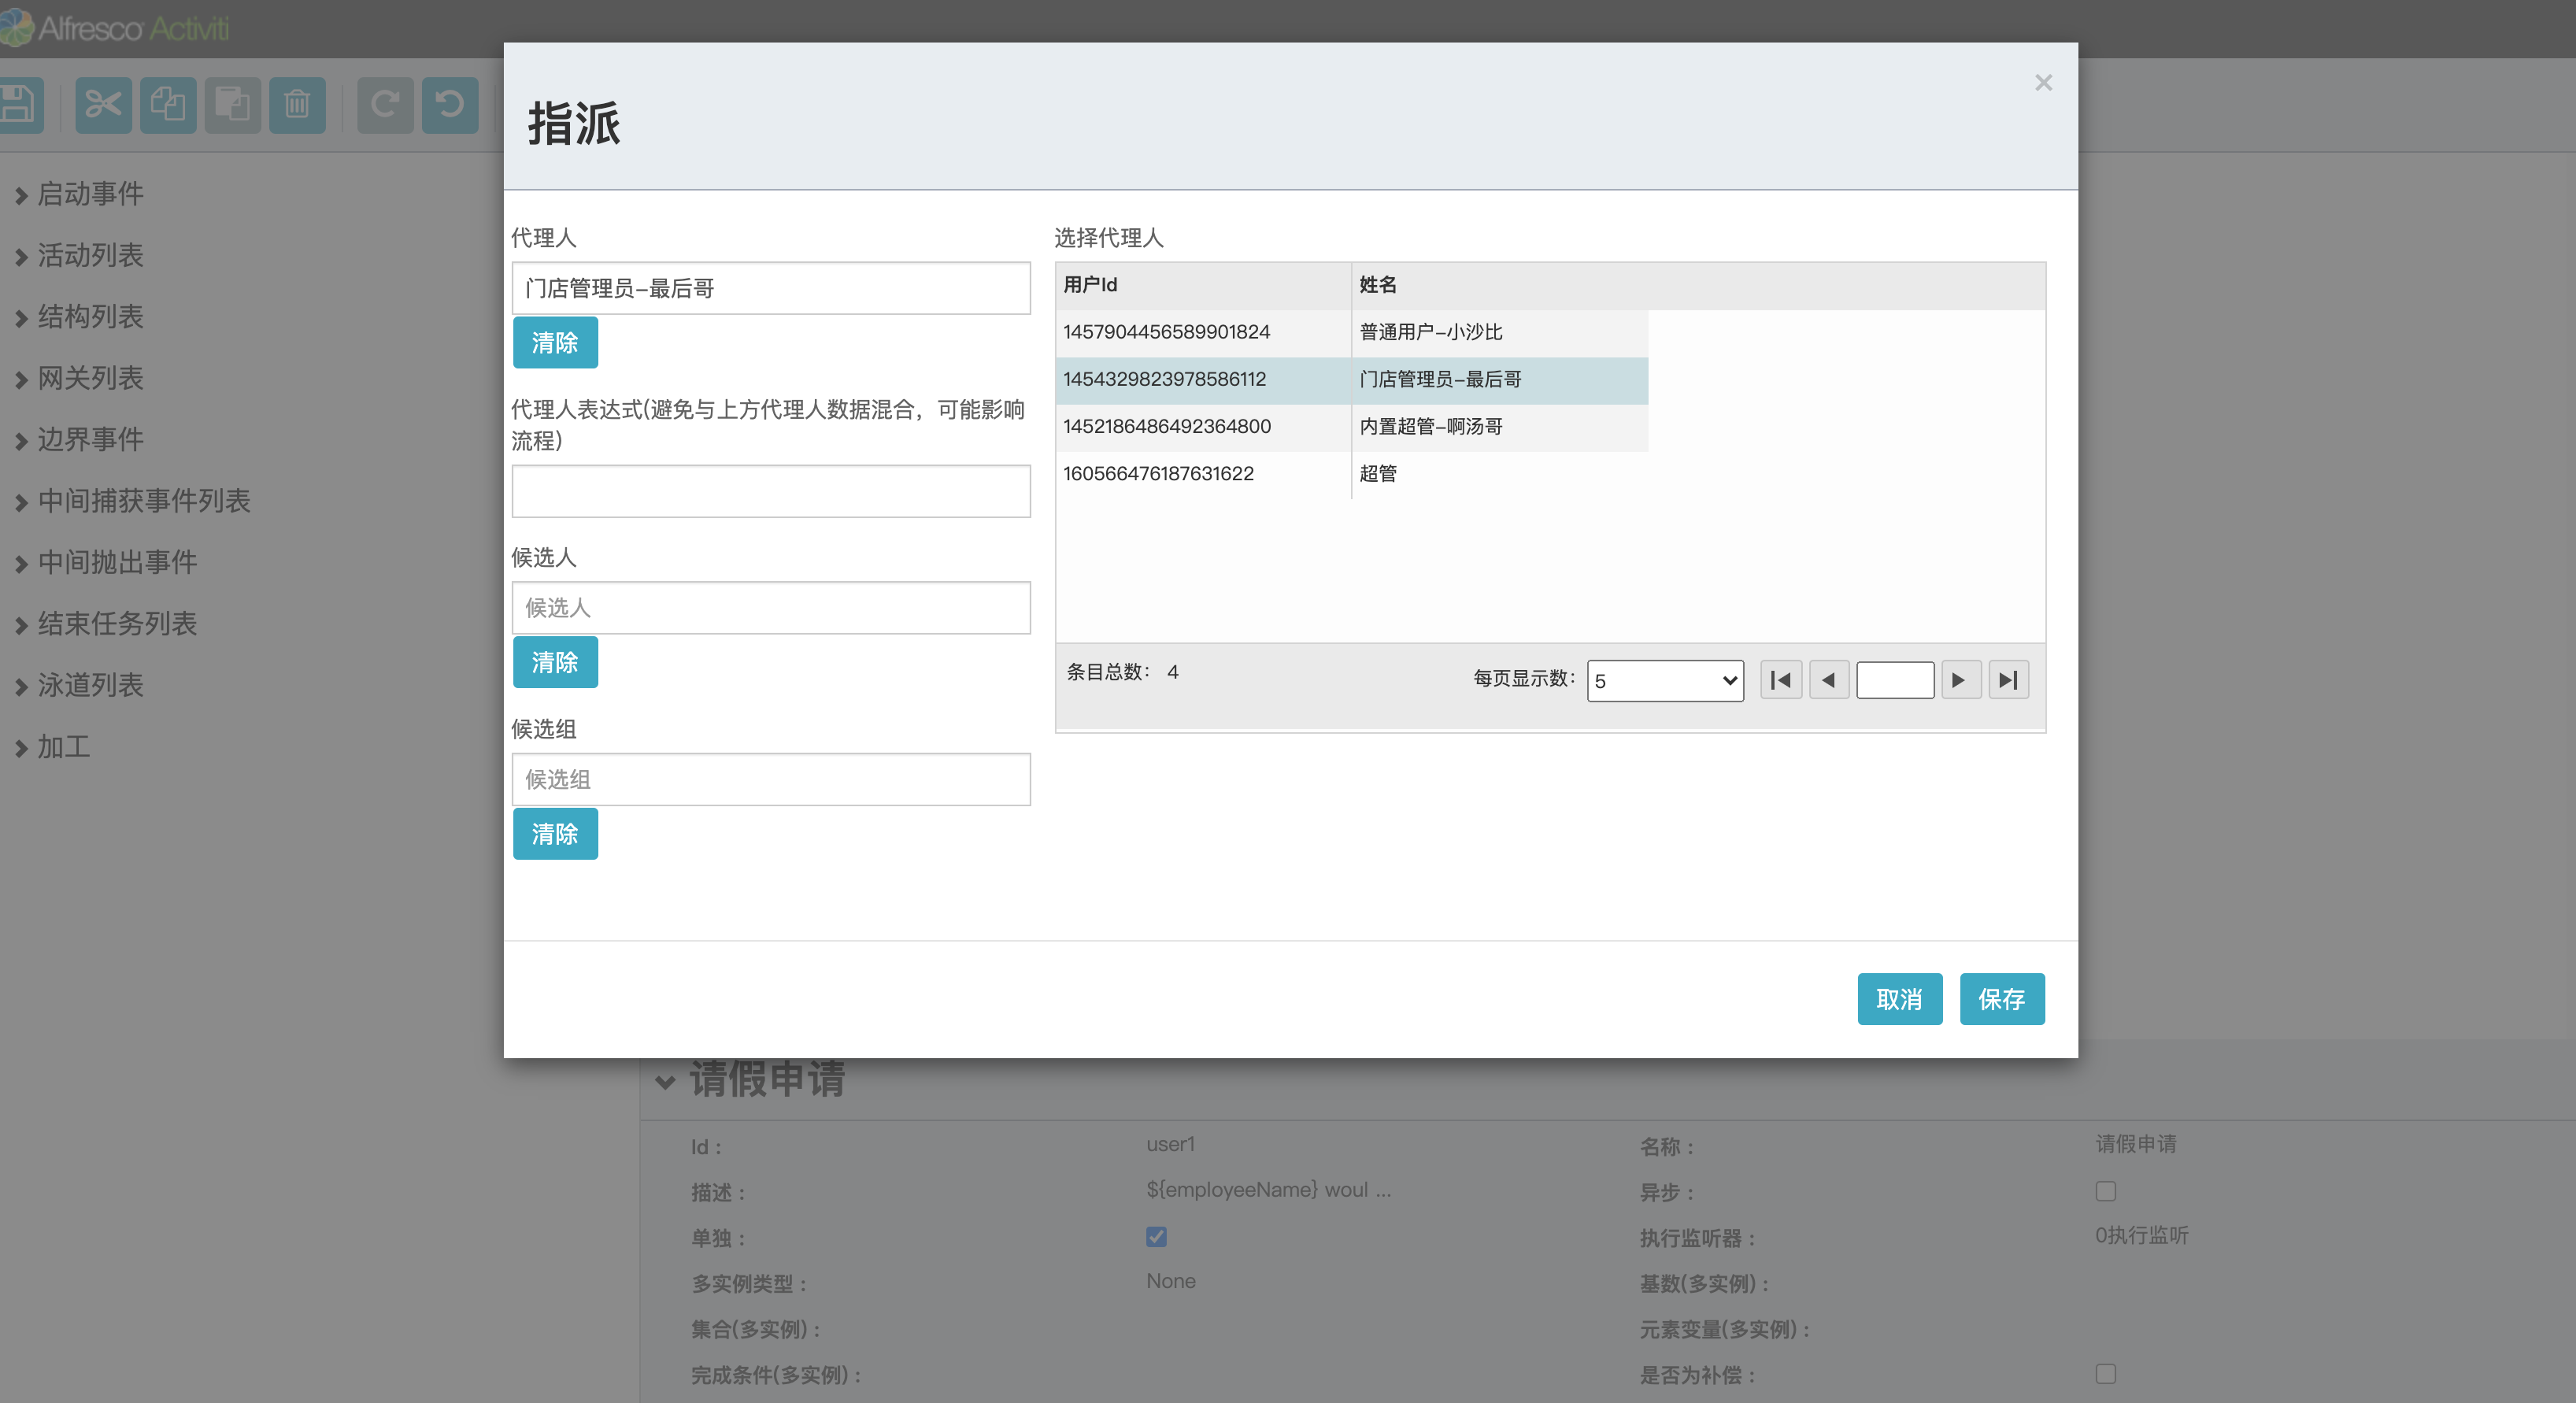Screen dimensions: 2576x1403
Task: Go to the last page of results
Action: 2008,680
